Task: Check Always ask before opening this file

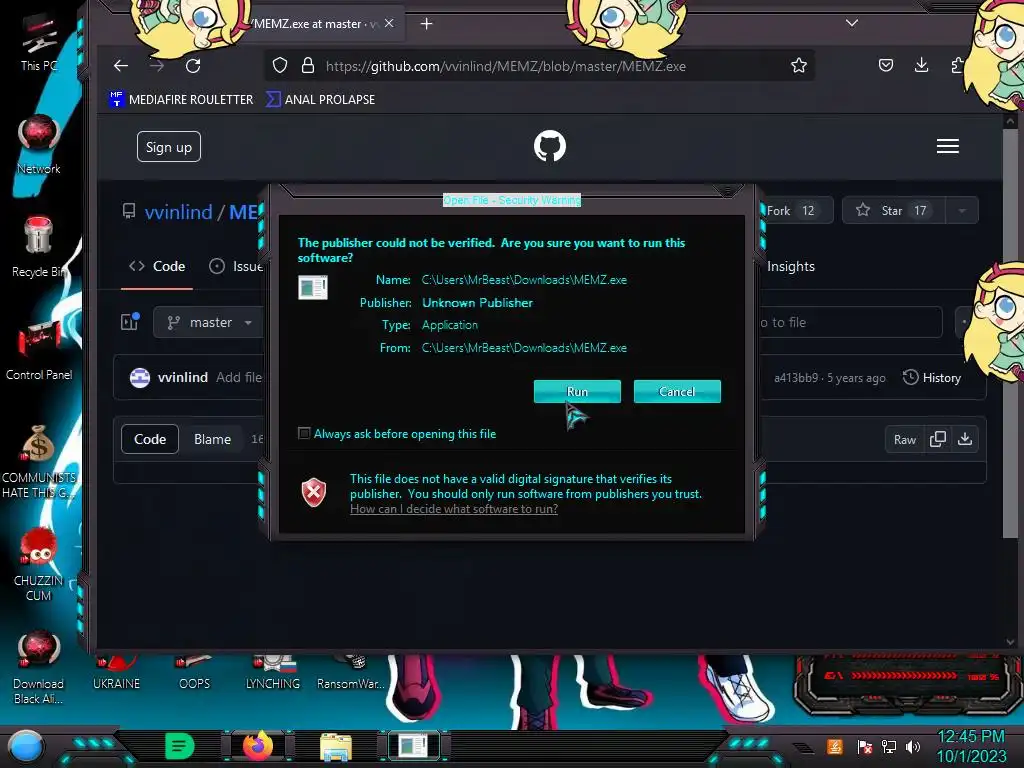Action: (x=304, y=433)
